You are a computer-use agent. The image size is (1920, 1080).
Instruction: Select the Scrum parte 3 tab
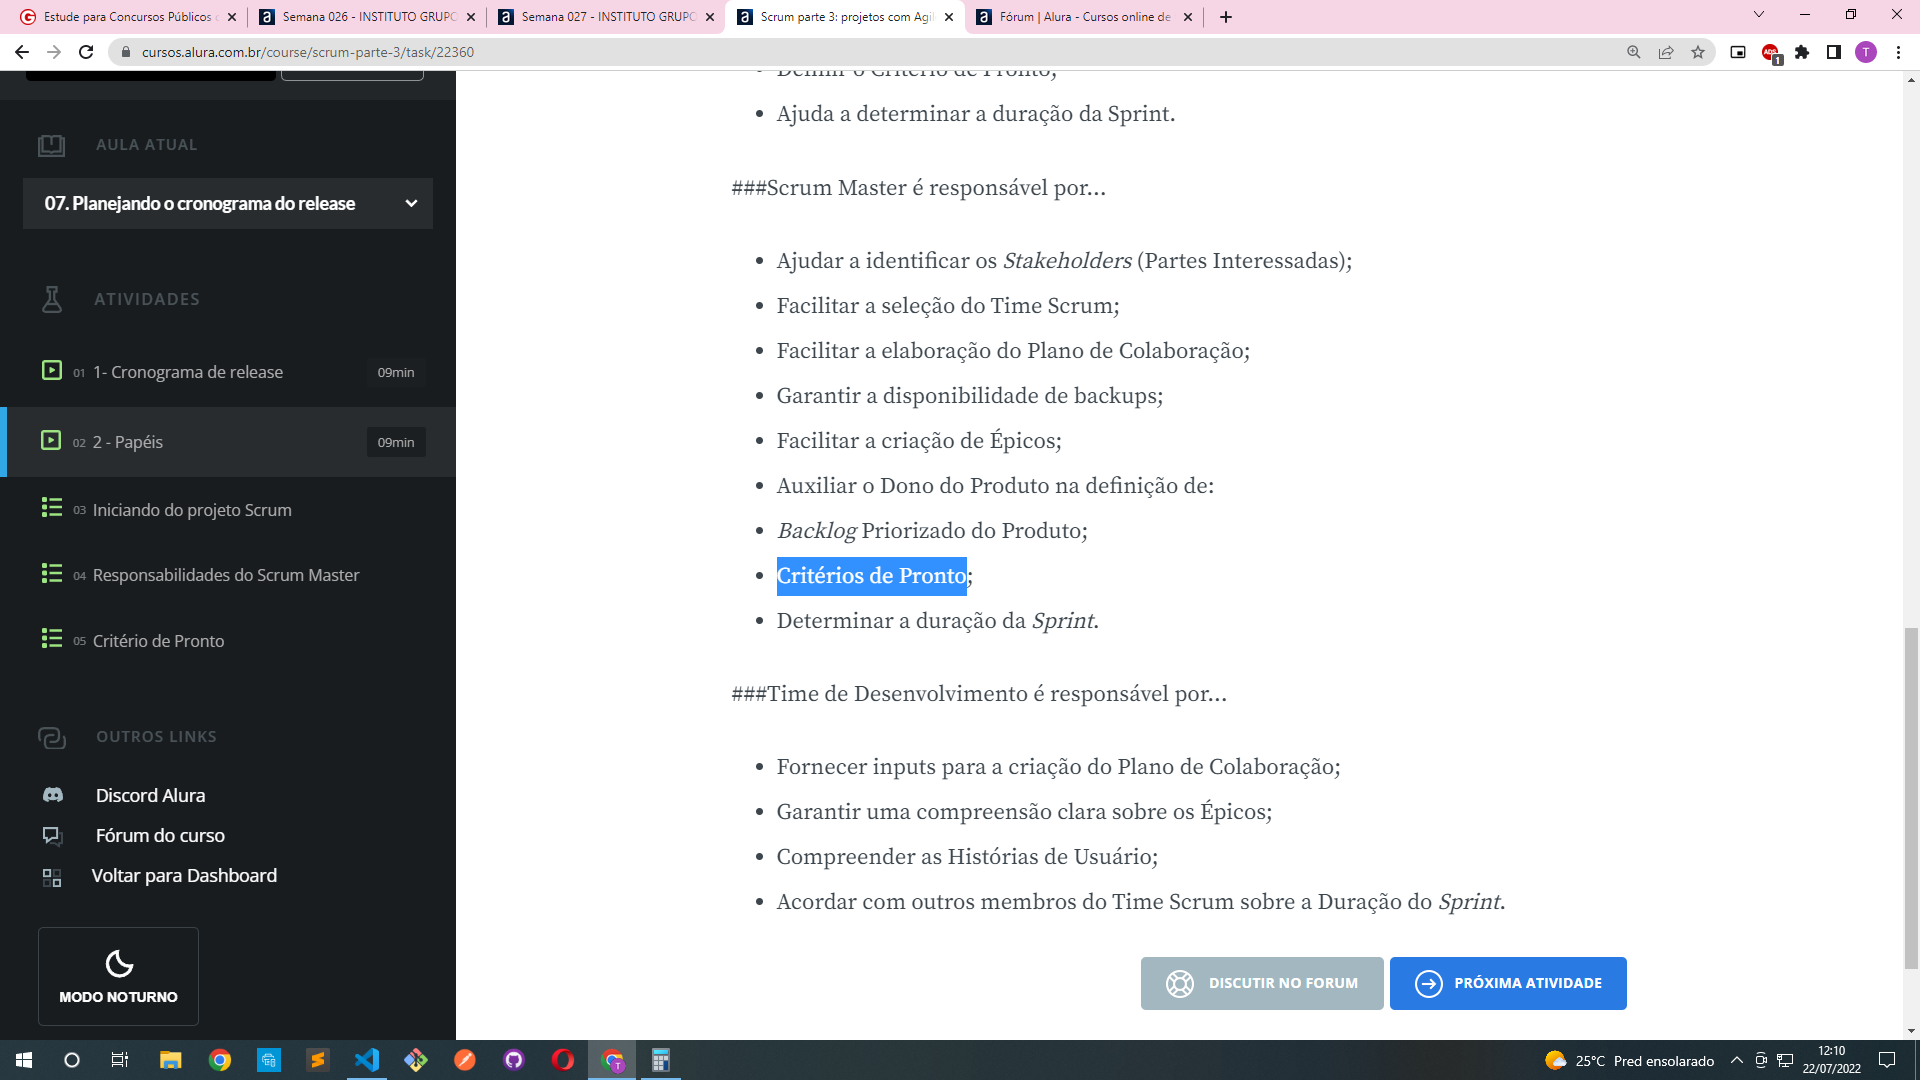coord(845,17)
